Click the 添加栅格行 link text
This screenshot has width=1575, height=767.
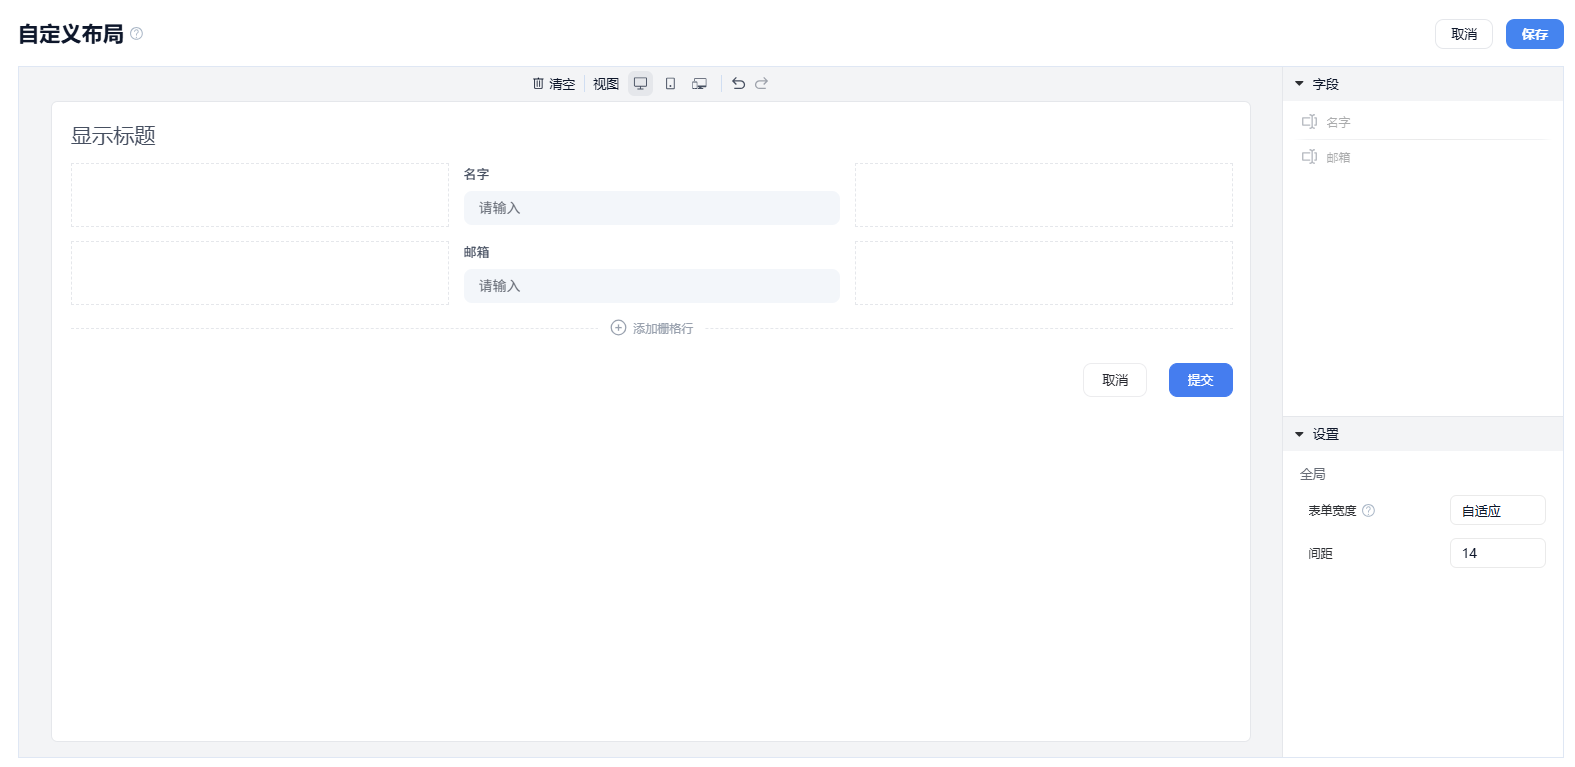[663, 328]
